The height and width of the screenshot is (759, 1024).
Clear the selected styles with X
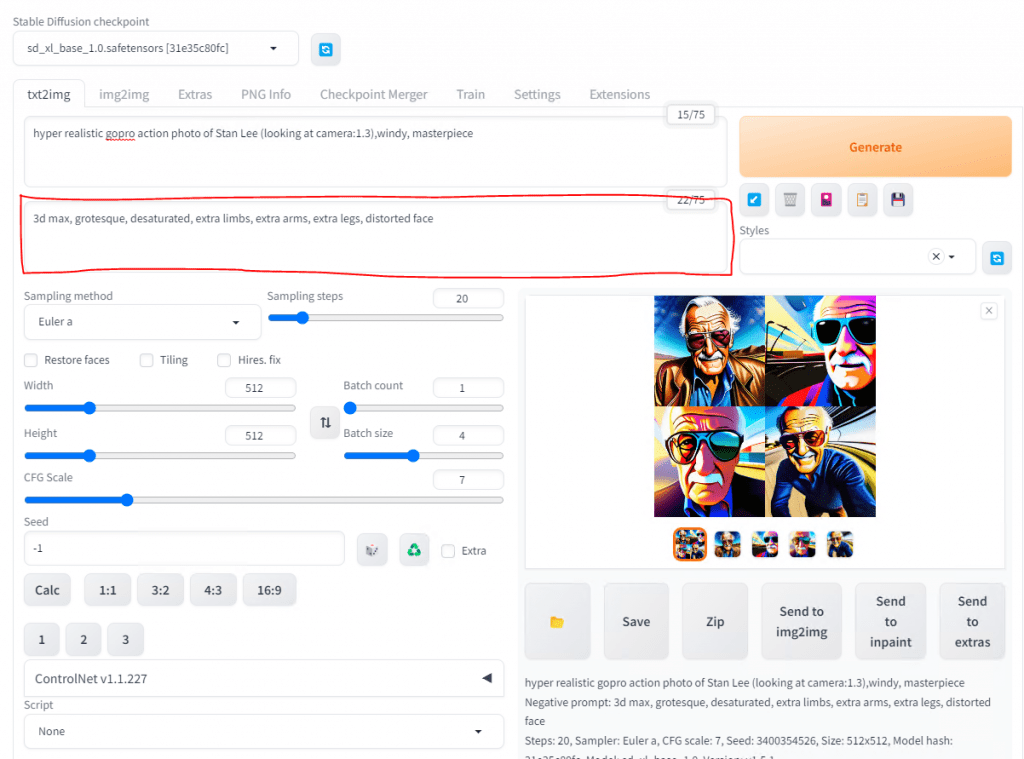point(936,257)
